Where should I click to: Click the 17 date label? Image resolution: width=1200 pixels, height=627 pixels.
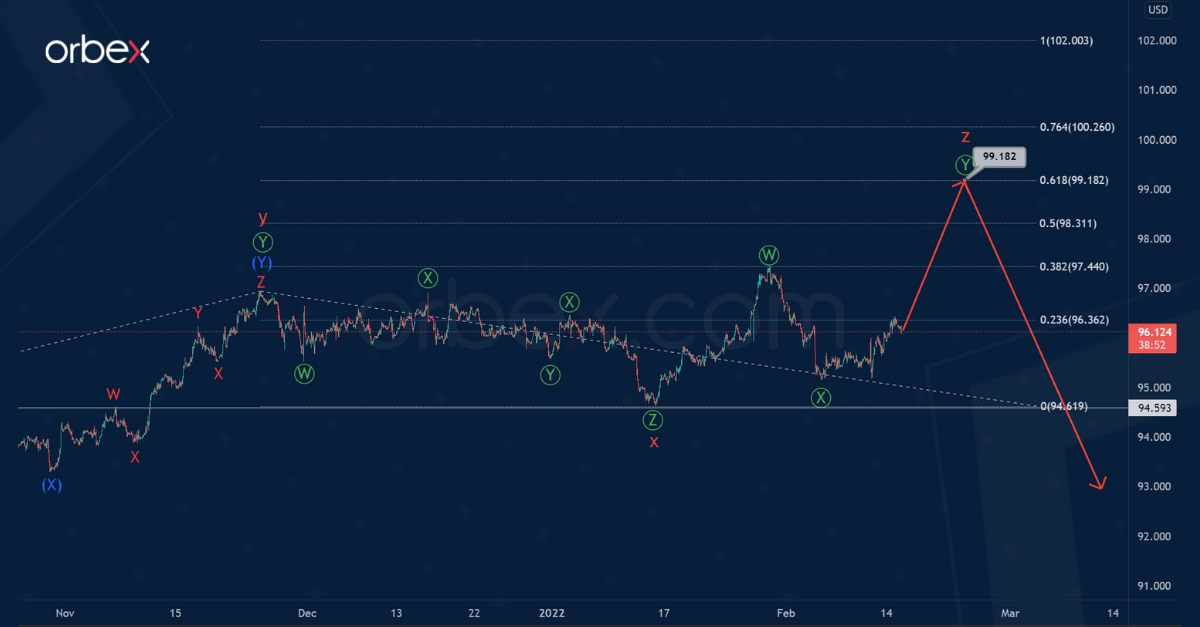point(663,612)
